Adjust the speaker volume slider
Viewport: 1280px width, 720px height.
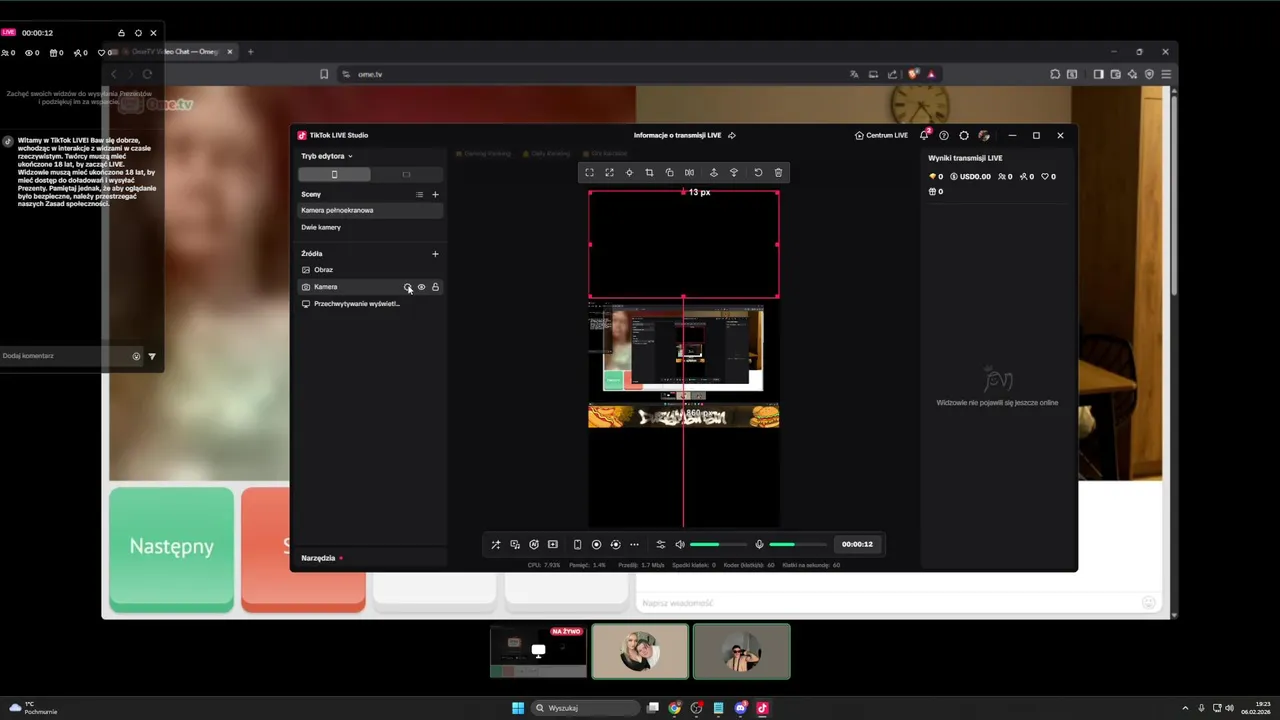718,544
